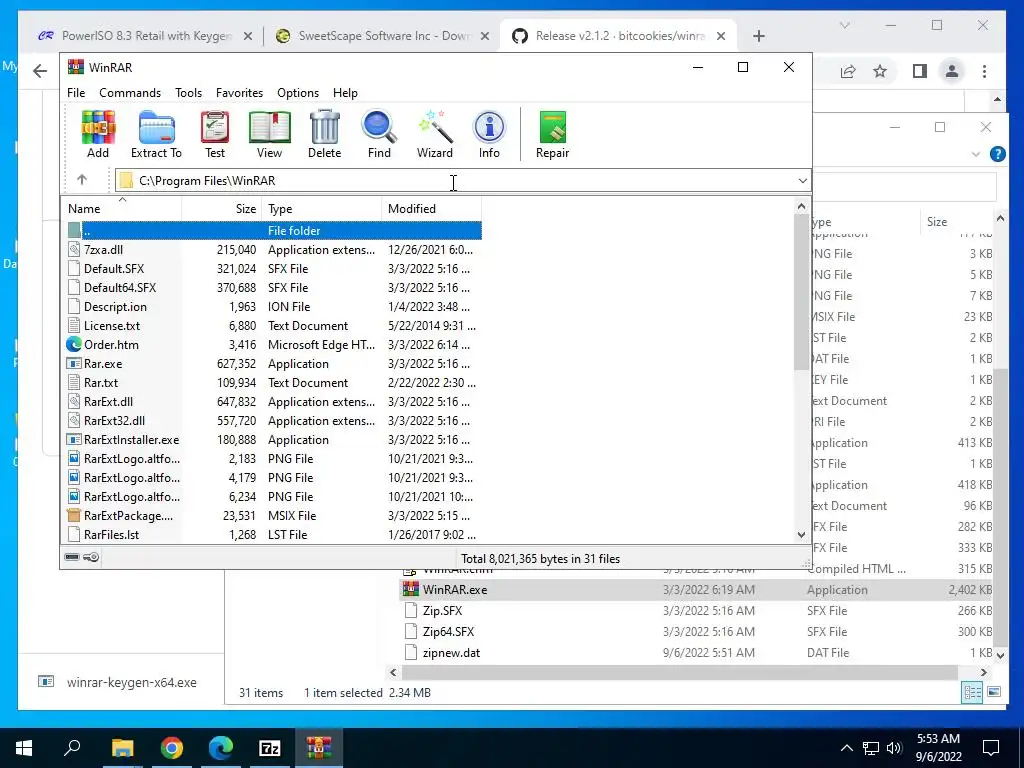Show archive Info
The image size is (1024, 768).
pos(489,134)
